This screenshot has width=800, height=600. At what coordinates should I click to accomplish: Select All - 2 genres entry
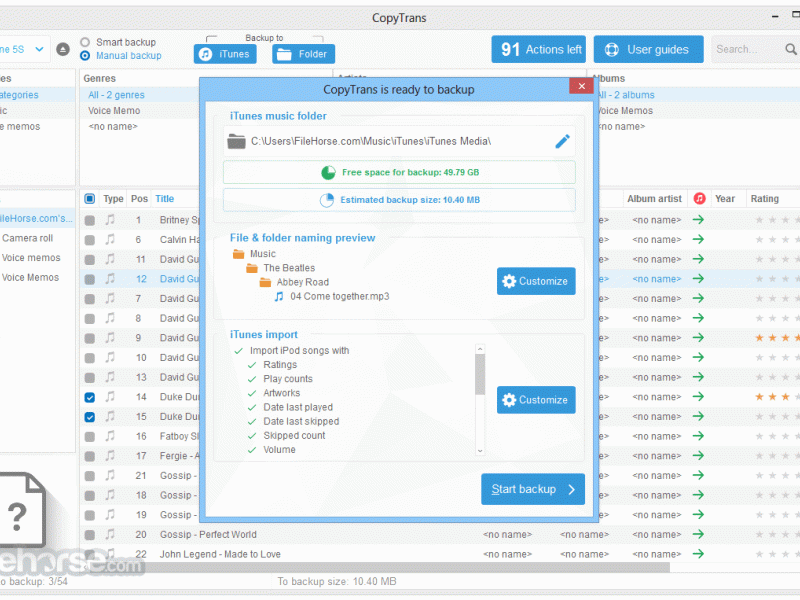(x=116, y=95)
